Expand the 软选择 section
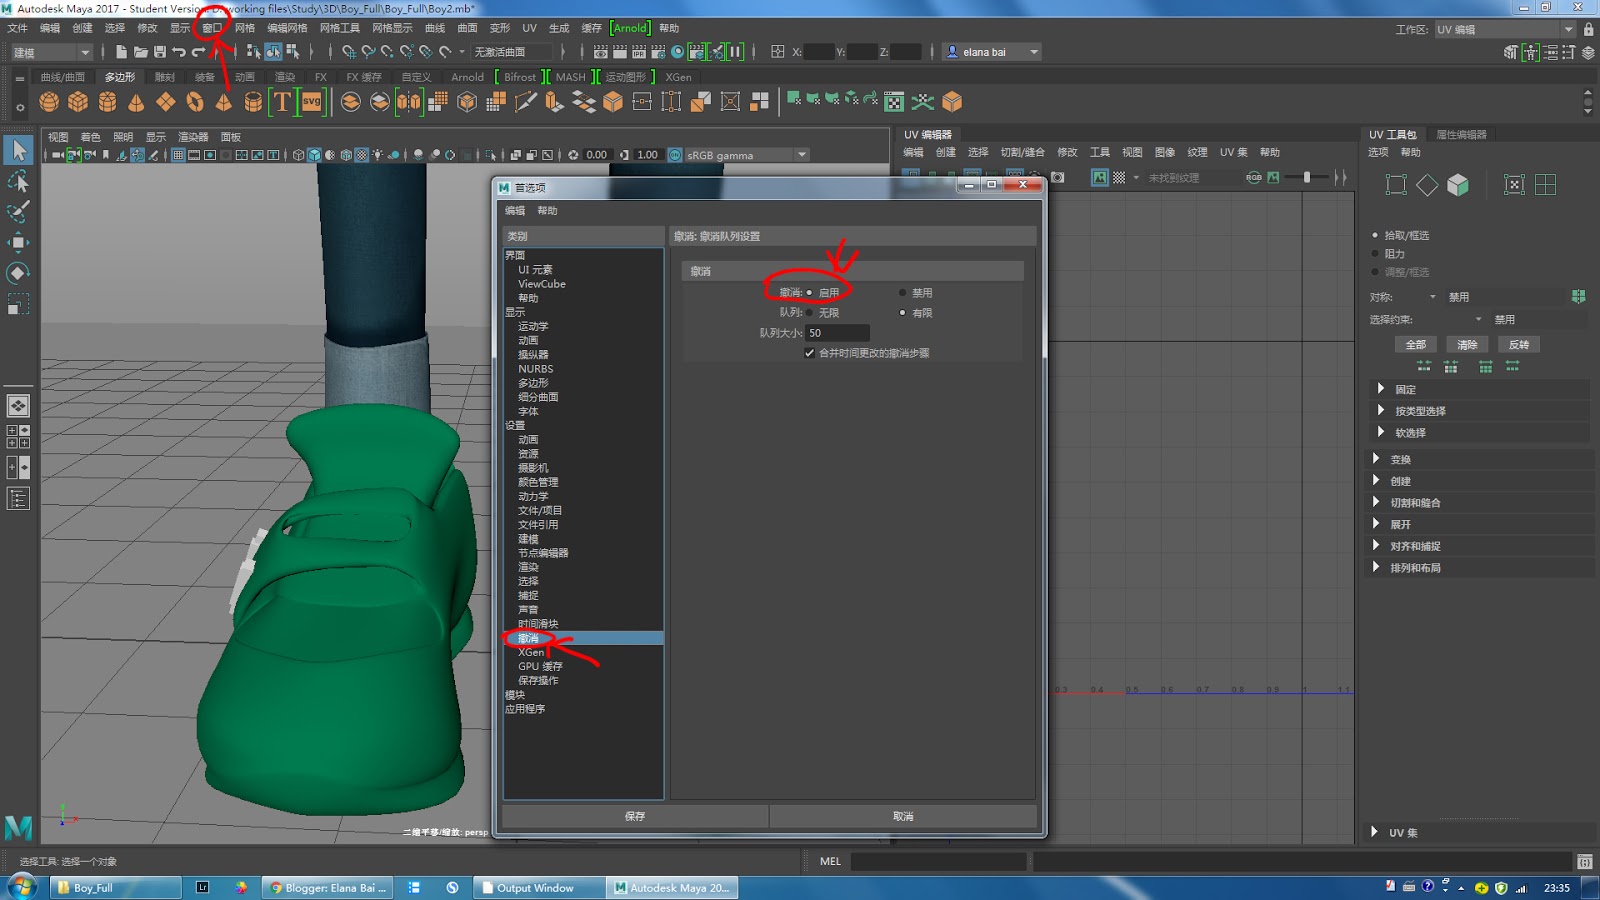The width and height of the screenshot is (1600, 900). tap(1381, 433)
